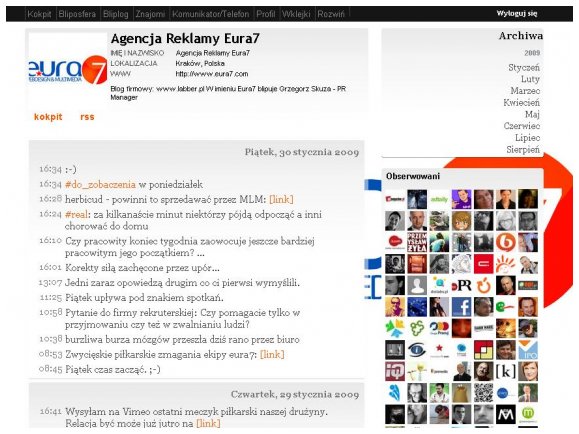This screenshot has width=579, height=434.
Task: Click Rozwiń in the top navigation
Action: pos(331,14)
